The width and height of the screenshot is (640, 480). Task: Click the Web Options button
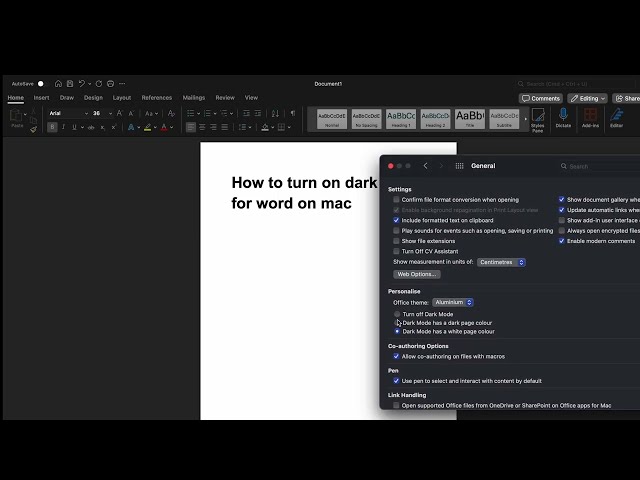(x=417, y=274)
